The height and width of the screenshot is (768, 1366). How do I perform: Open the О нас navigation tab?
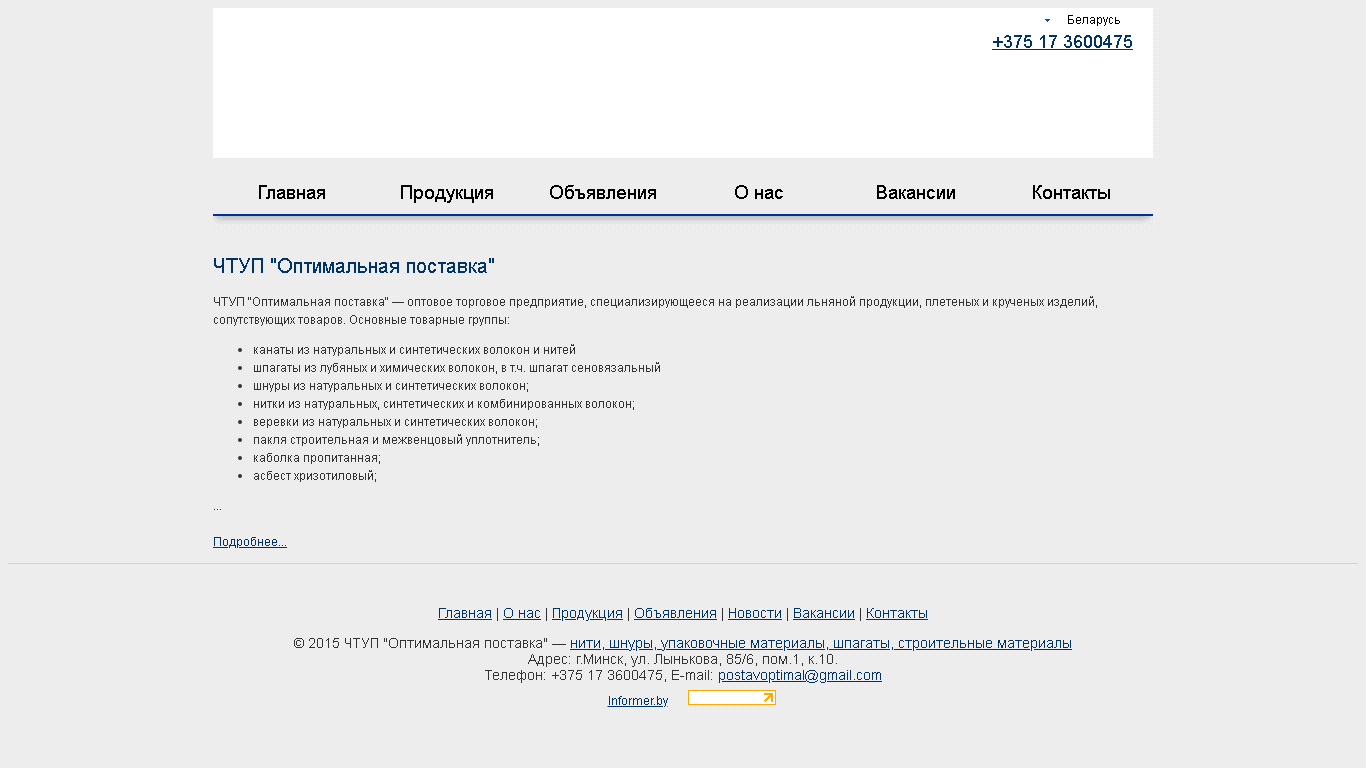(x=759, y=193)
